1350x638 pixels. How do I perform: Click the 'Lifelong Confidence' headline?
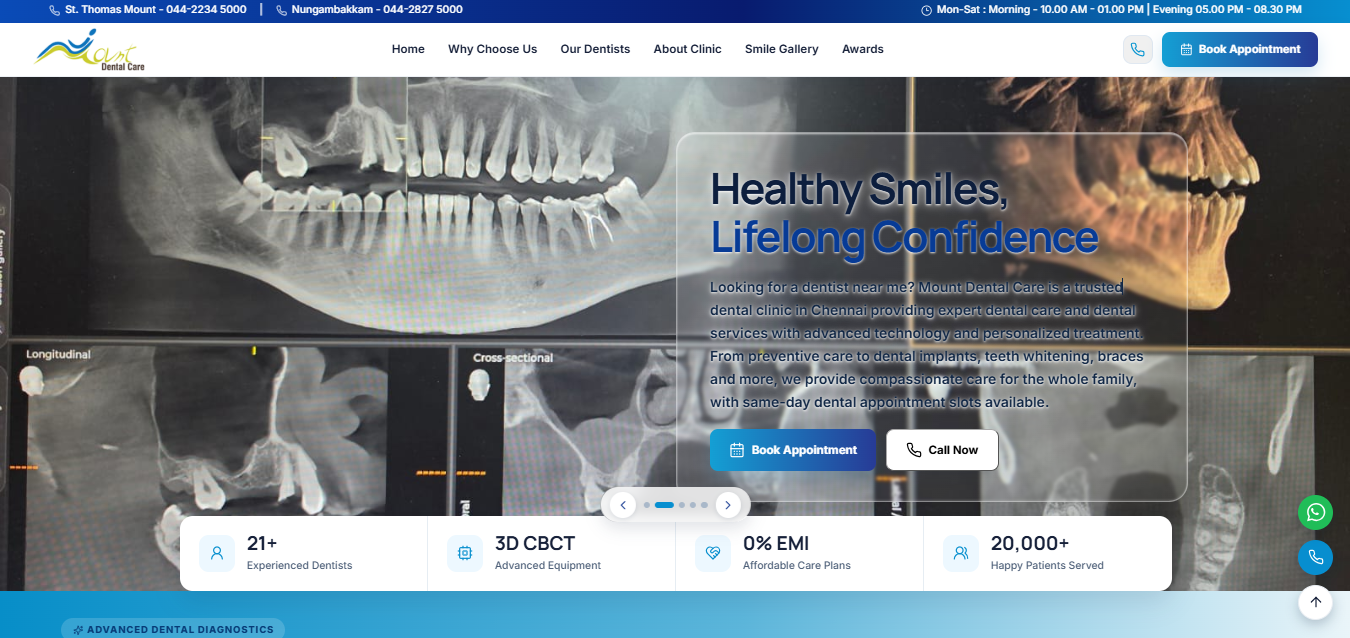pyautogui.click(x=904, y=237)
